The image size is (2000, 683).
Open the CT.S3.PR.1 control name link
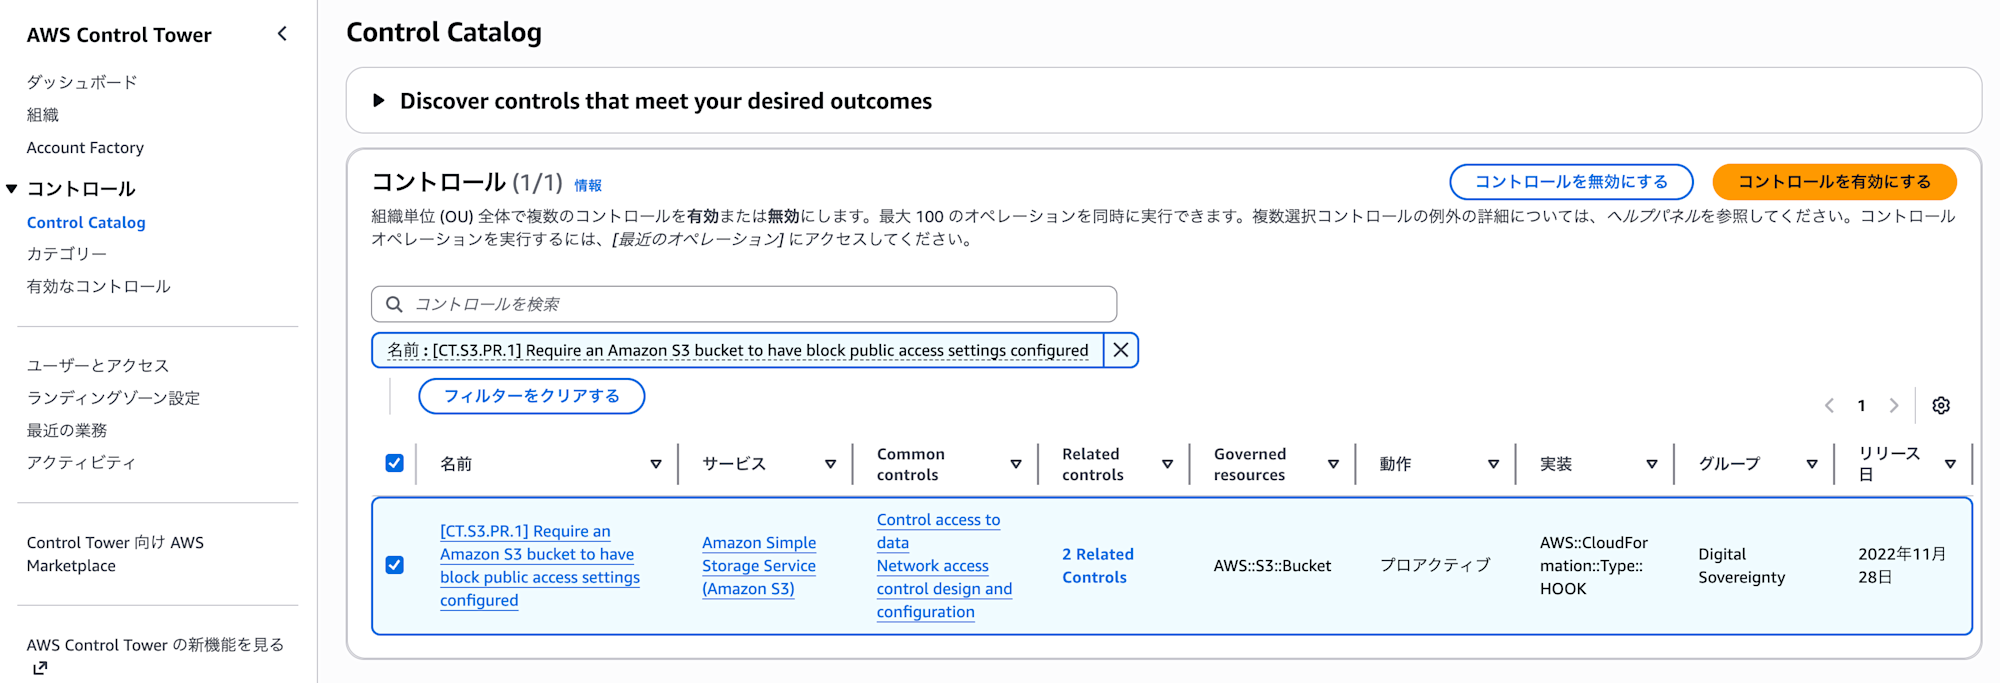click(540, 565)
